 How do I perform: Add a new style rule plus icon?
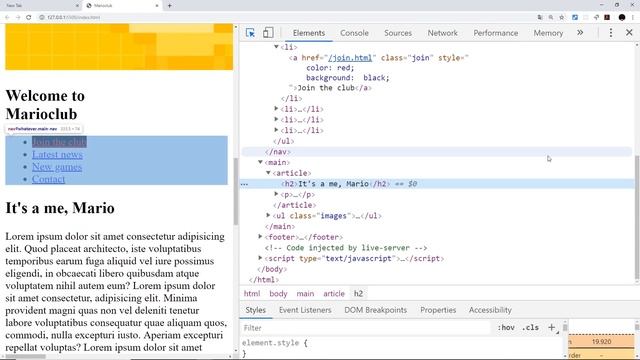[551, 327]
